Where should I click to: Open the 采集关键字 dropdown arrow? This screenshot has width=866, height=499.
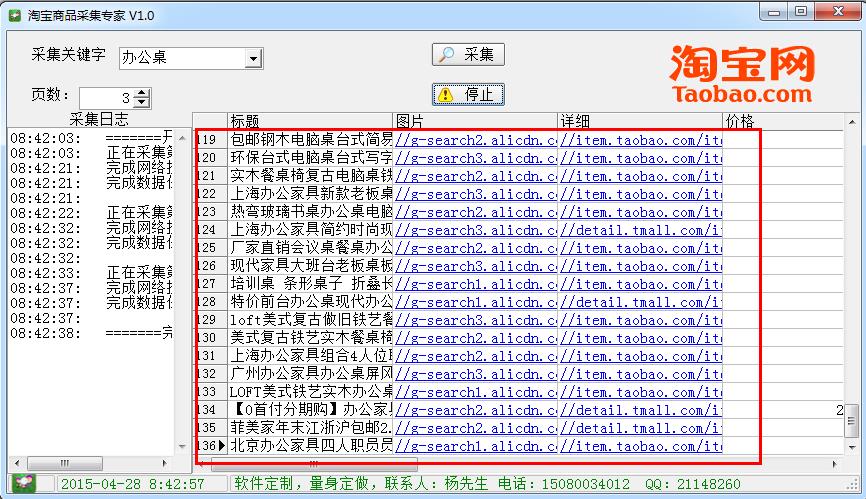[253, 59]
